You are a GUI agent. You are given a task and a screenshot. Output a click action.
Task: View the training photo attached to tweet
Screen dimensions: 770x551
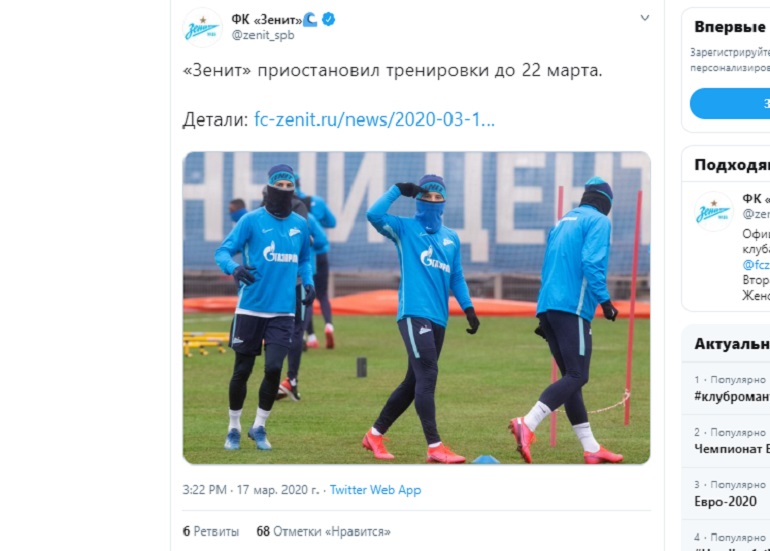click(416, 308)
